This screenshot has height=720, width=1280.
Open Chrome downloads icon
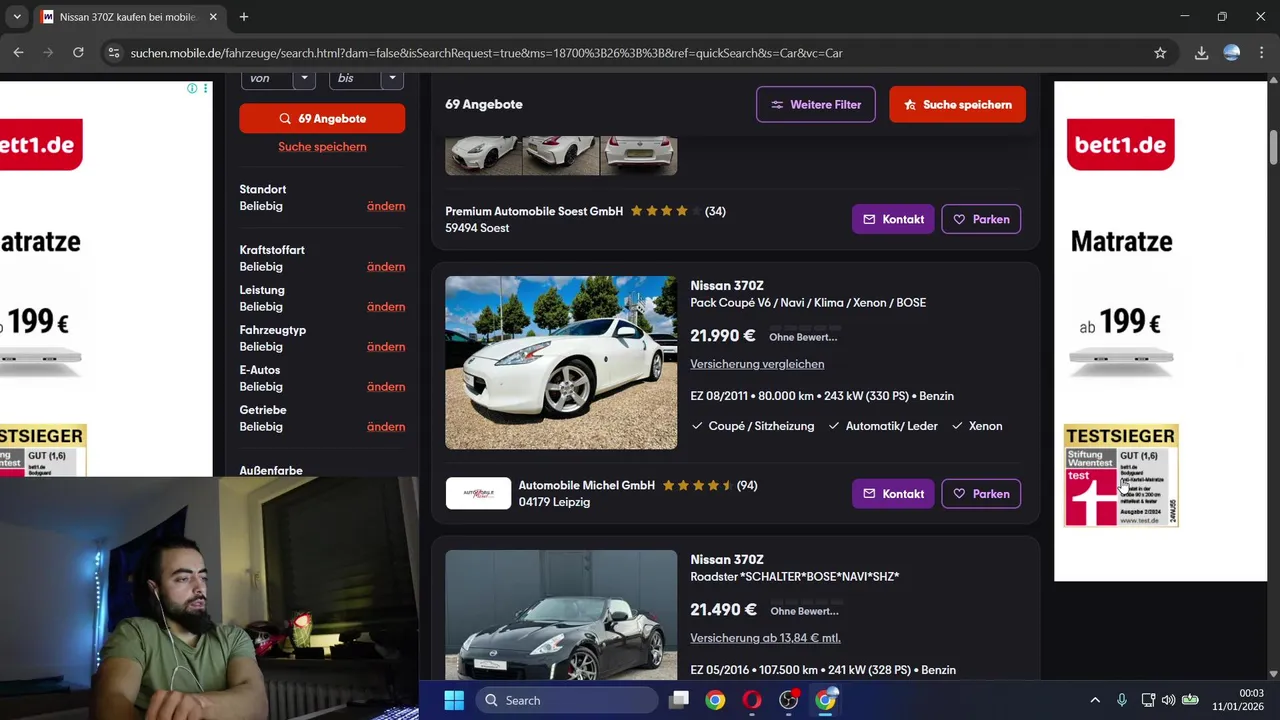click(1202, 53)
